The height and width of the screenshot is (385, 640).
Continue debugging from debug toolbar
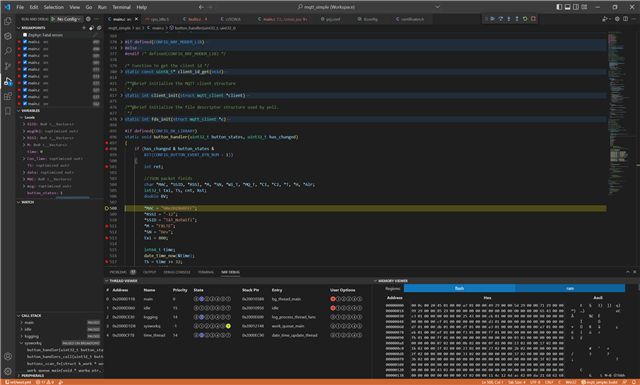493,19
